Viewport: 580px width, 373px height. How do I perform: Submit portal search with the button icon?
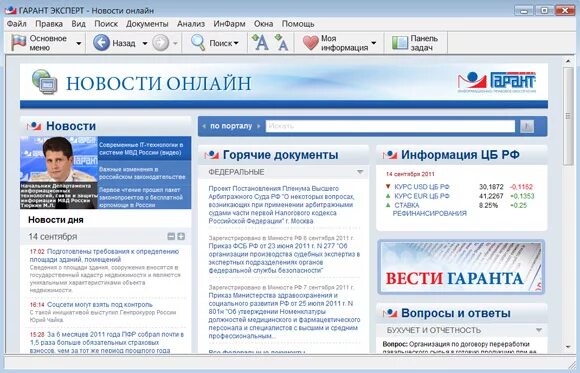[527, 127]
